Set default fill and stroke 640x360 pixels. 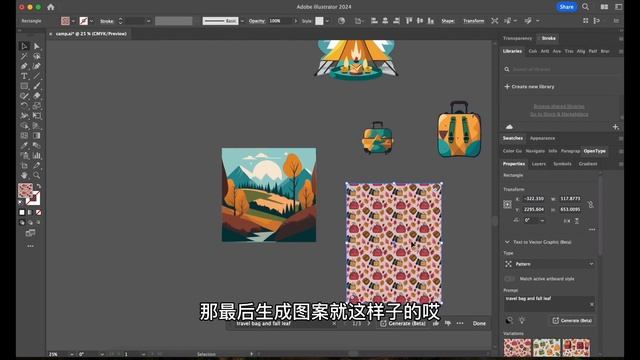click(x=21, y=202)
